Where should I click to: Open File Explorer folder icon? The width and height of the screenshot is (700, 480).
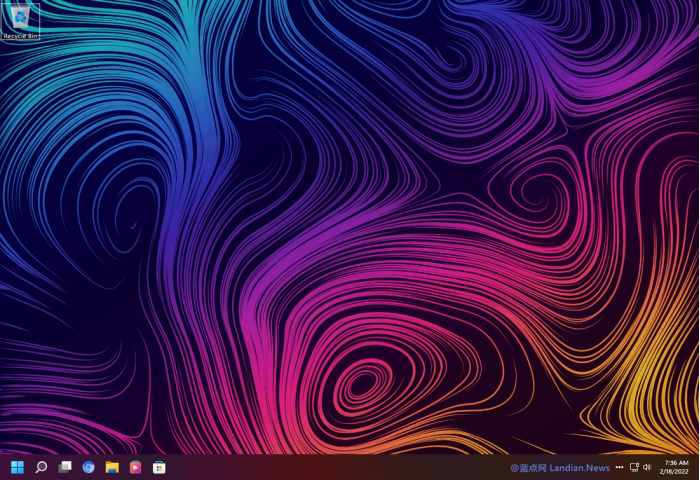coord(112,467)
